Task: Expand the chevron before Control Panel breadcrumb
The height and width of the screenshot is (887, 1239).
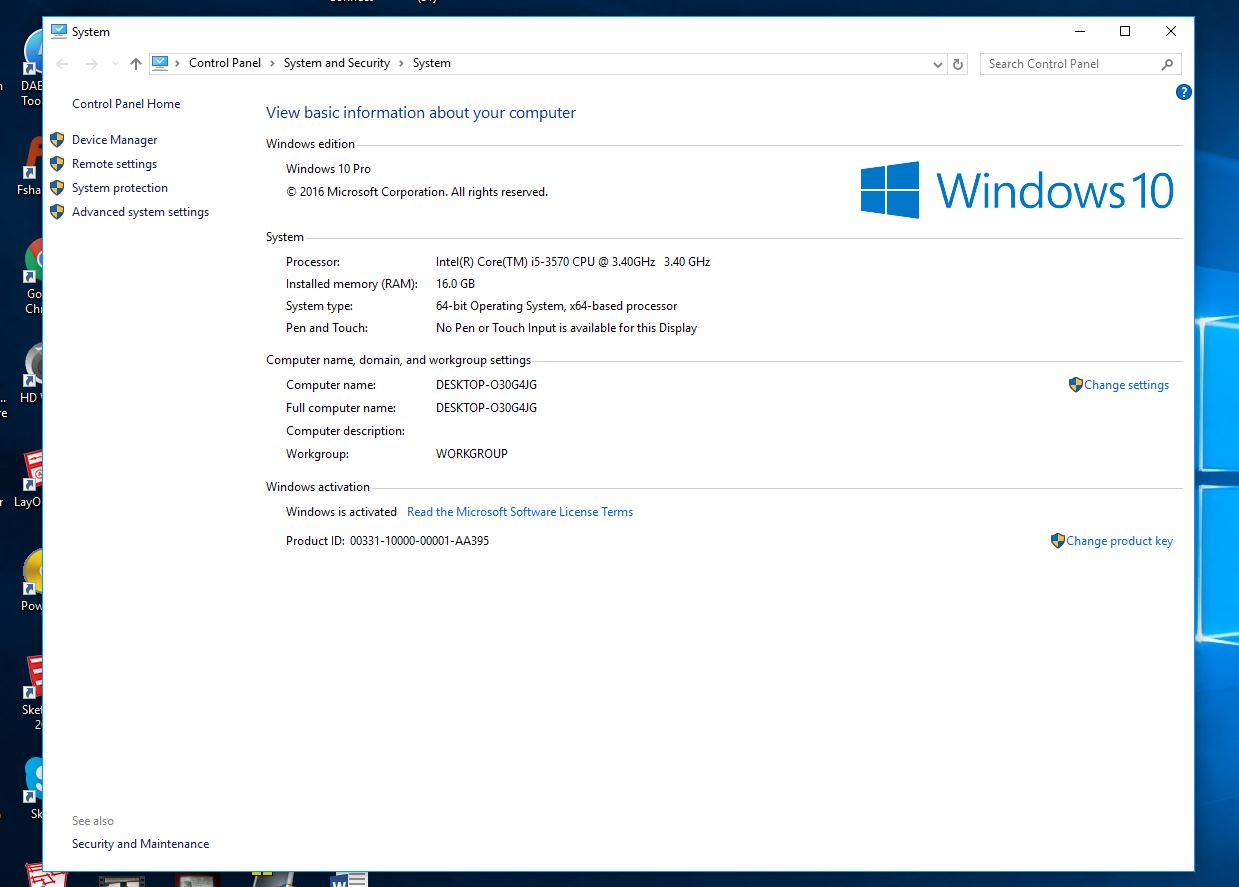Action: point(179,63)
